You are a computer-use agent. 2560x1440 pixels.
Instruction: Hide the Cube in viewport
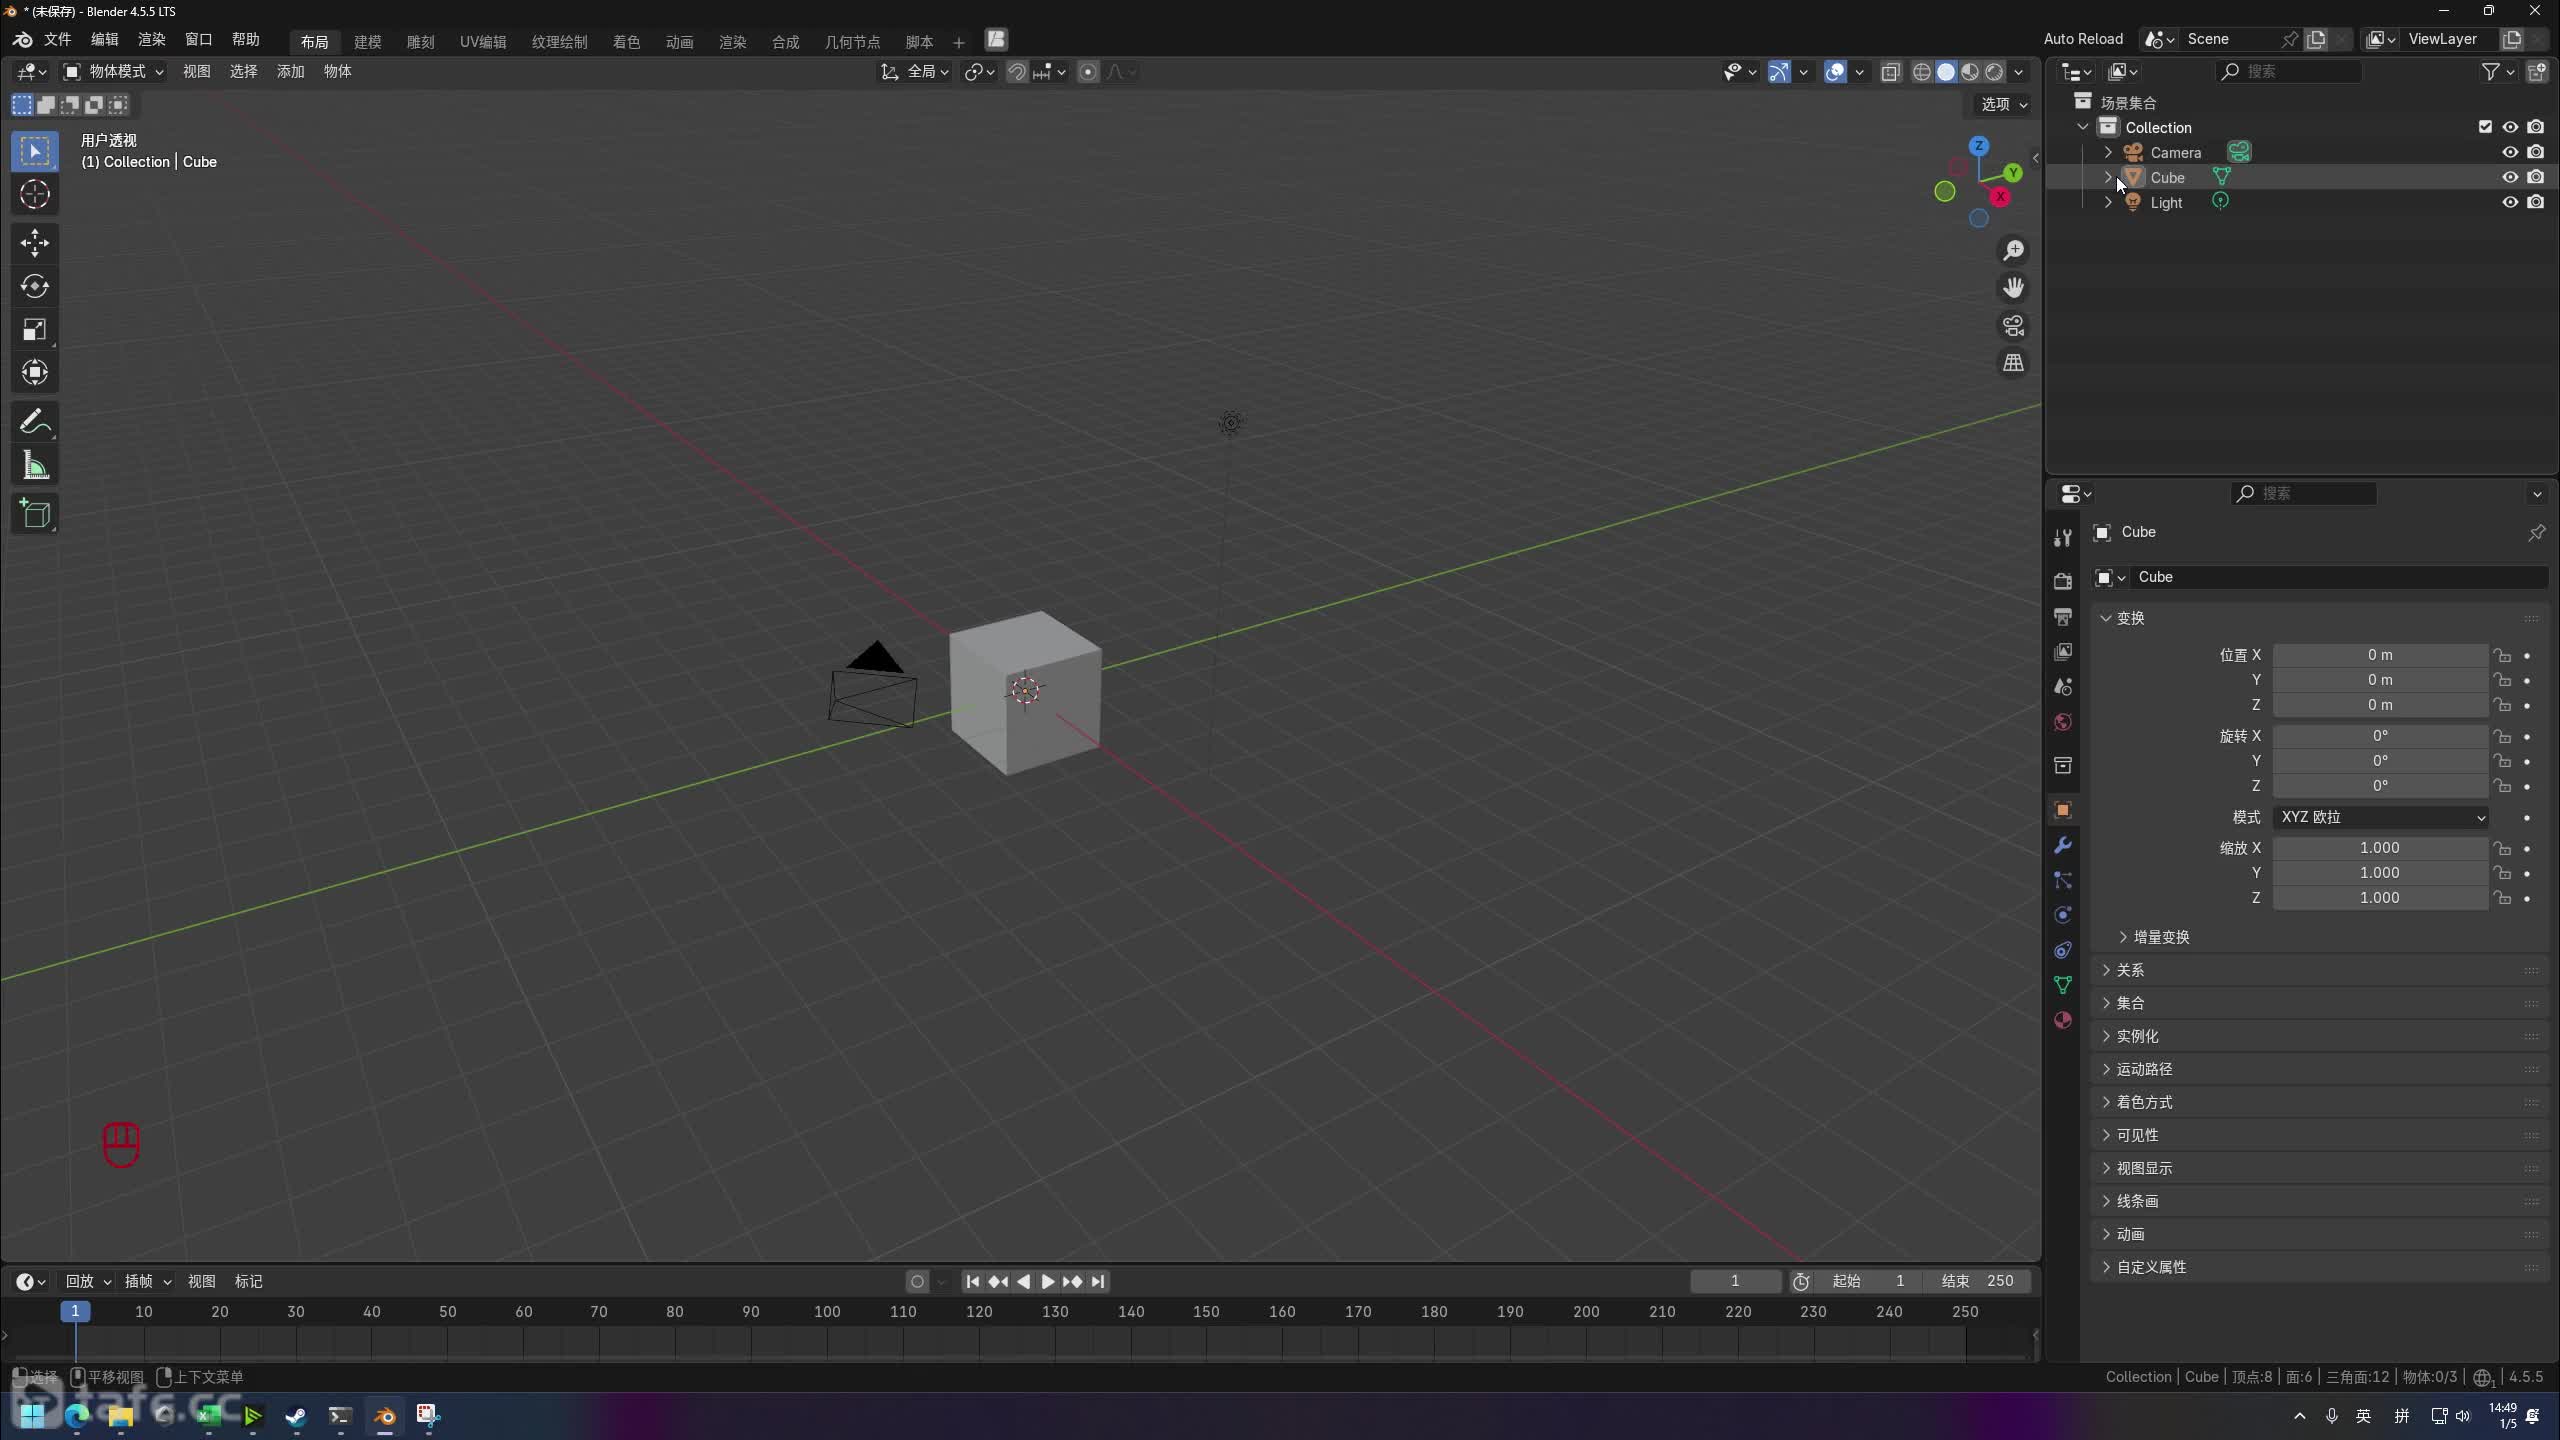tap(2510, 177)
